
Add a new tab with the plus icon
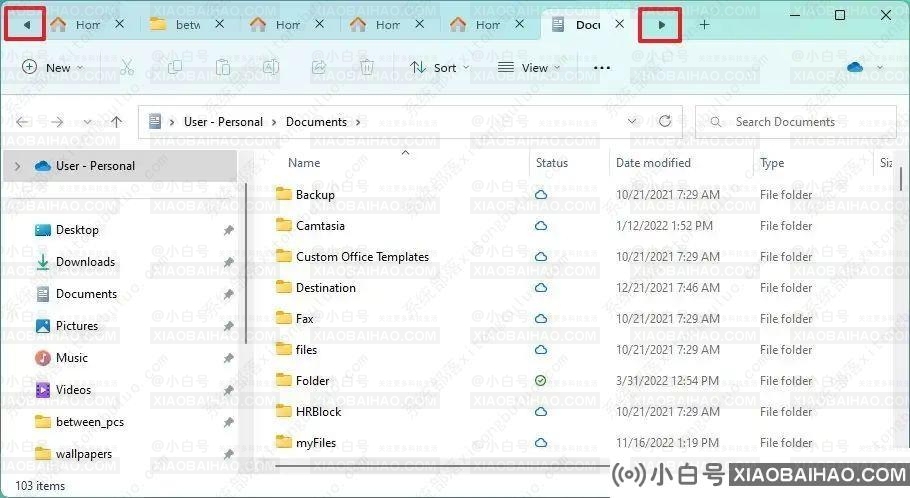click(704, 25)
